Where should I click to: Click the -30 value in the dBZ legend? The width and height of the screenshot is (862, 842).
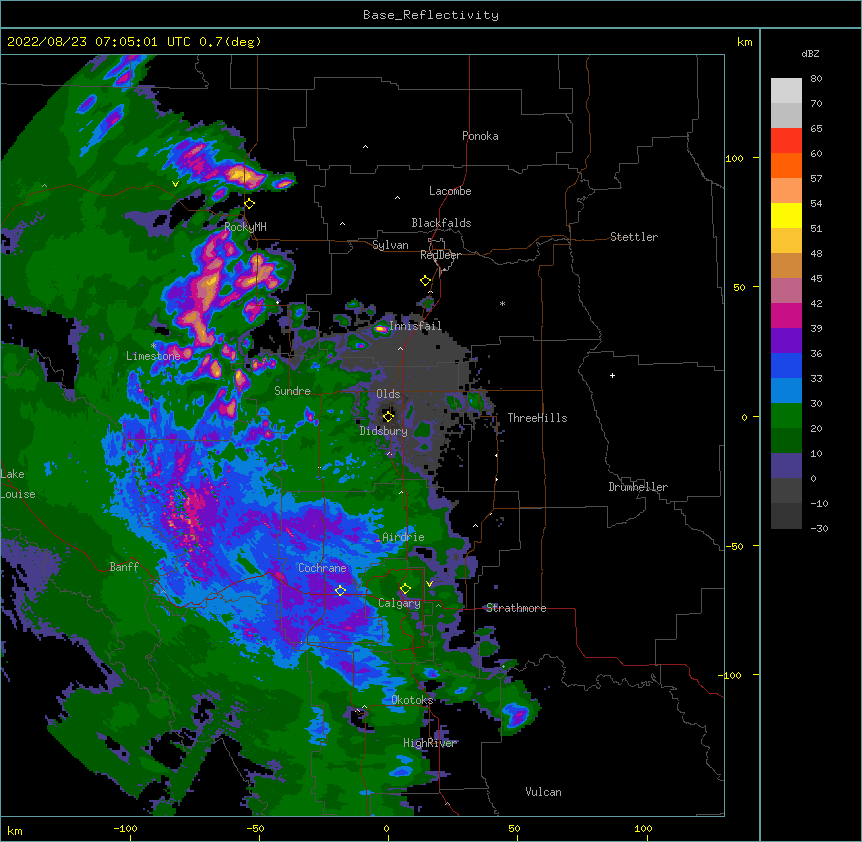pyautogui.click(x=819, y=528)
